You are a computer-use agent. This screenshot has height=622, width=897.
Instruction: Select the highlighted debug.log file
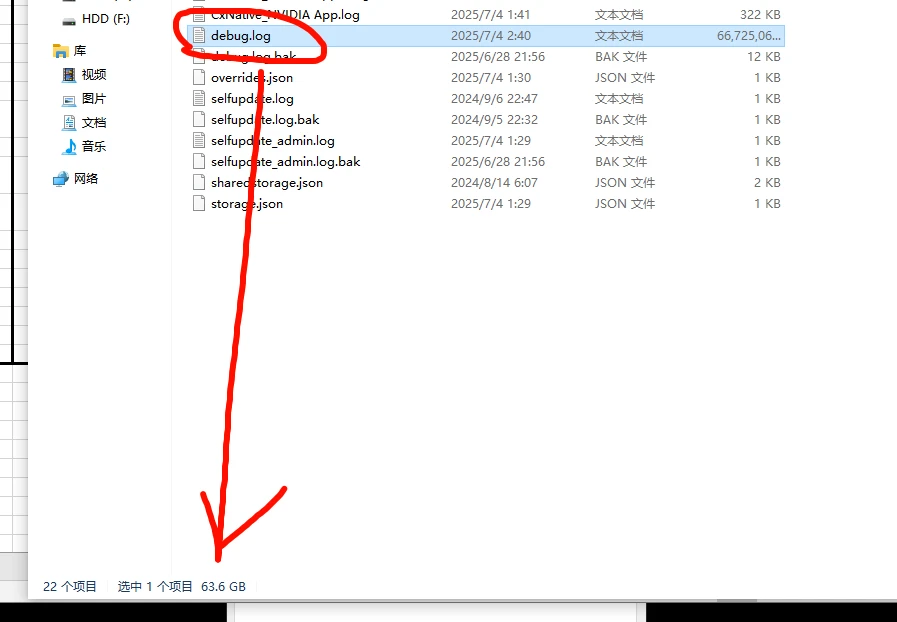[x=241, y=36]
